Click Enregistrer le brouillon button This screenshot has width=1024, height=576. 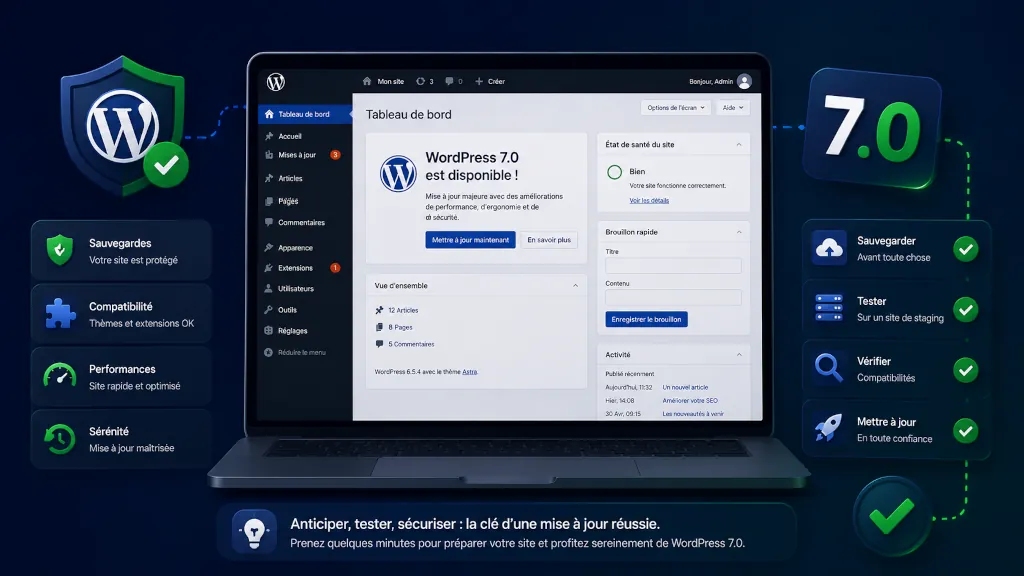click(646, 319)
